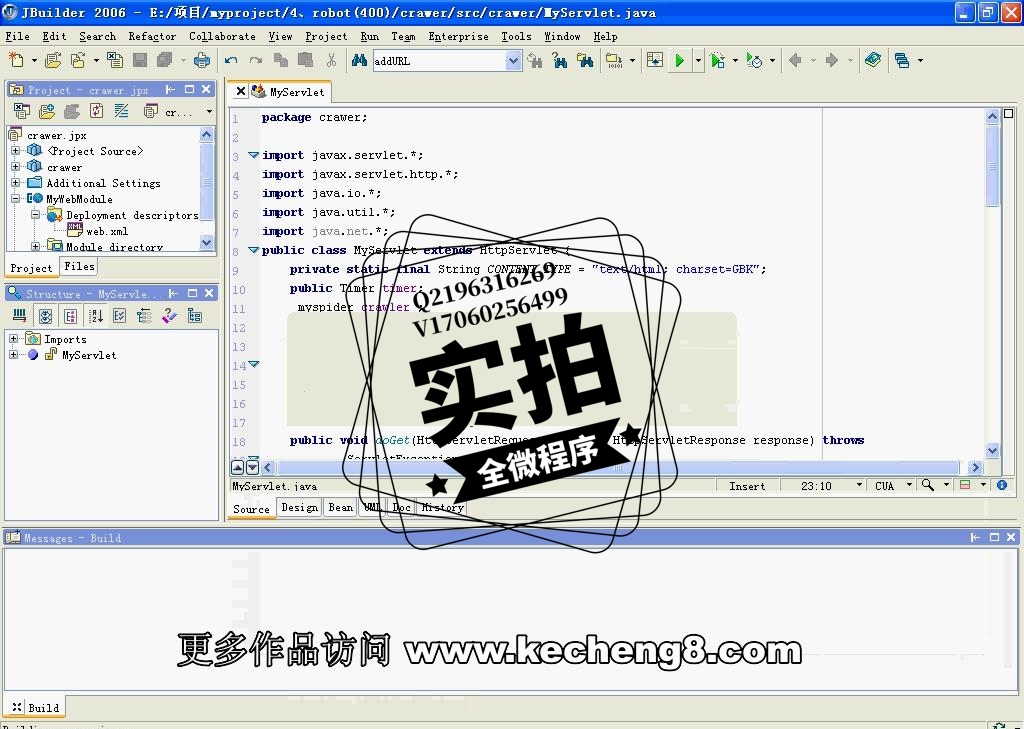Image resolution: width=1024 pixels, height=729 pixels.
Task: Select the Build tab in Messages panel
Action: (35, 707)
